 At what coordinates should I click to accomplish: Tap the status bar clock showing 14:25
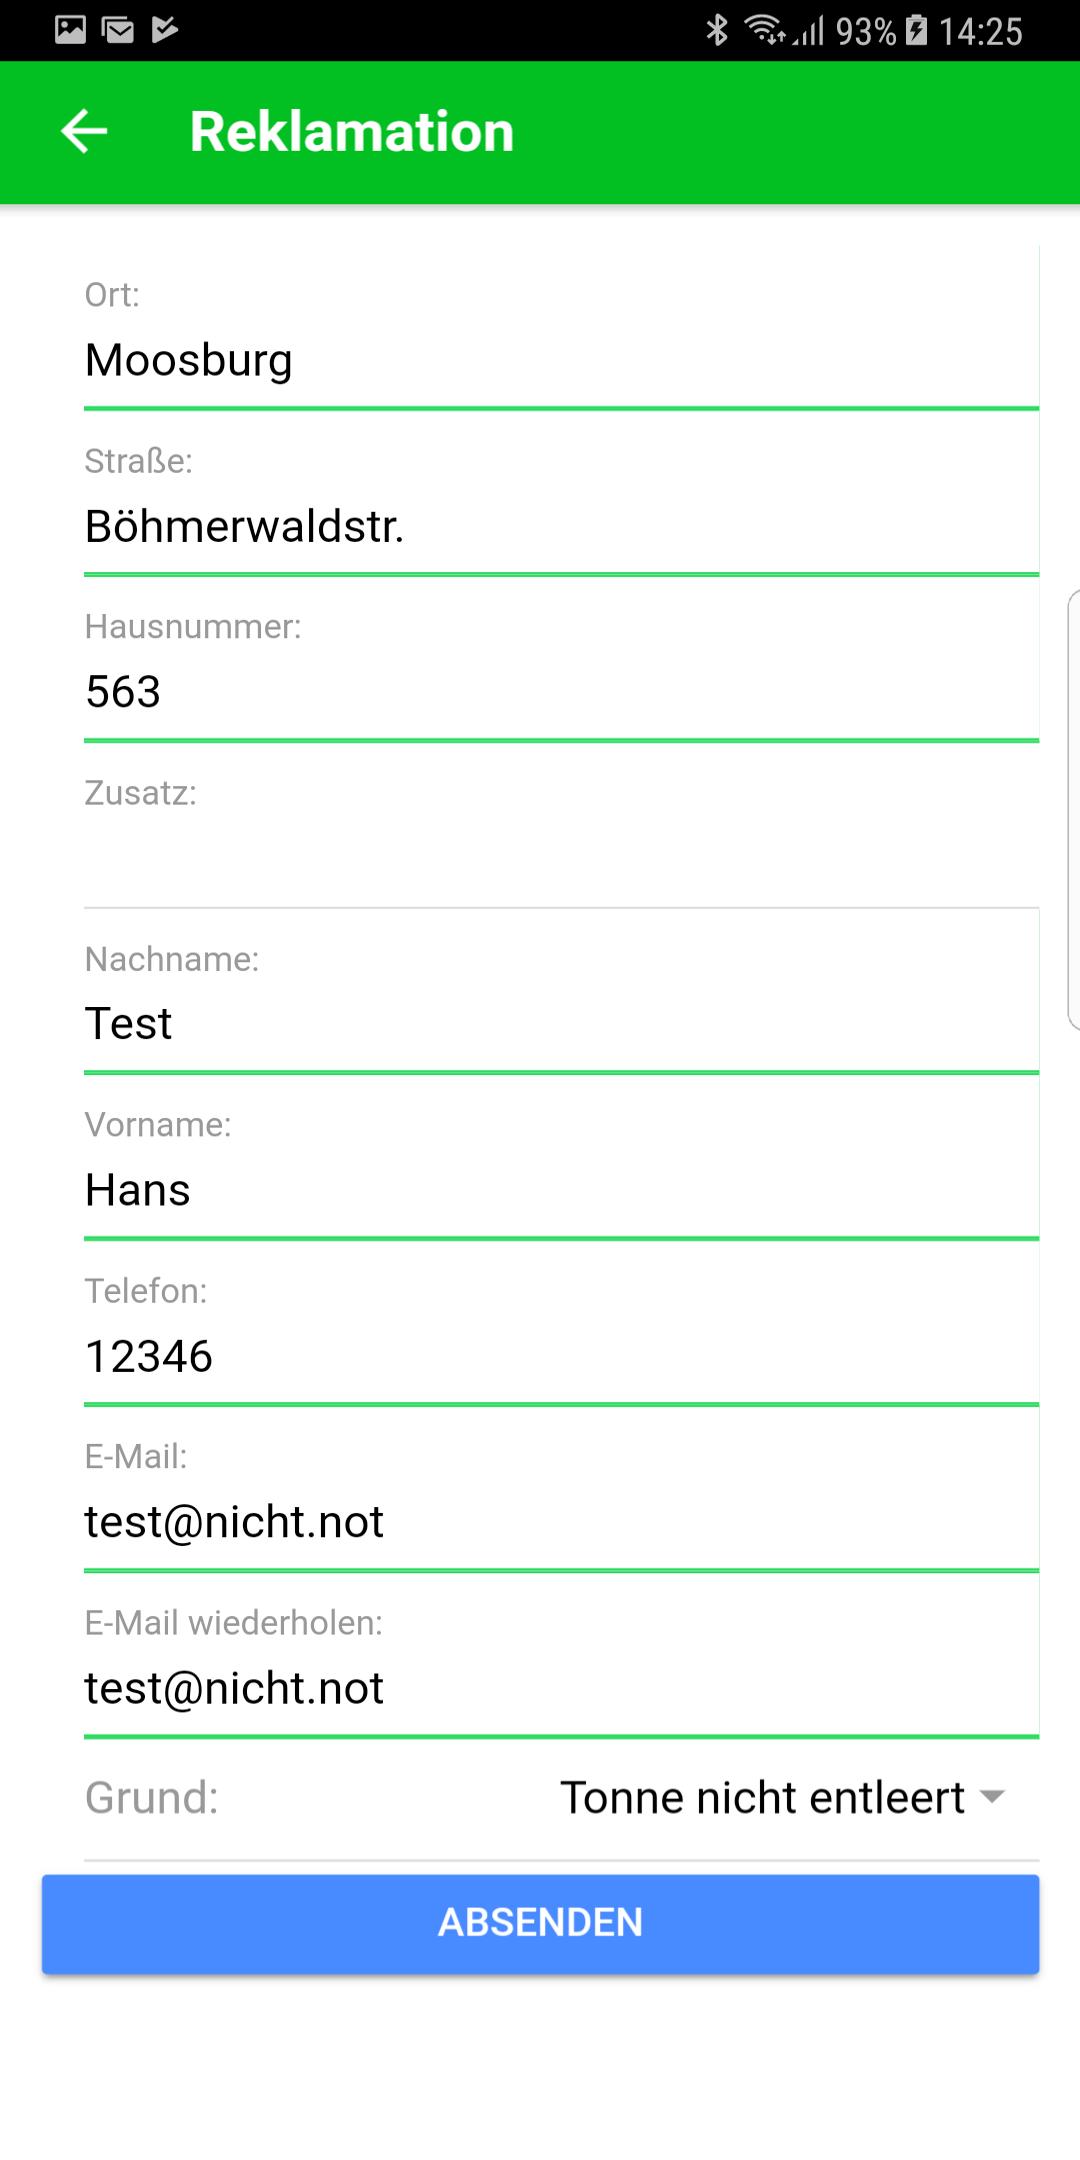[x=980, y=32]
